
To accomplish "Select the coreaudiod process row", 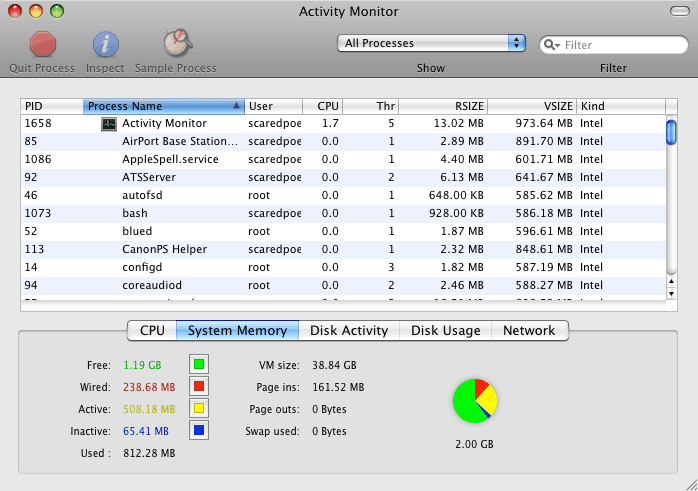I will 343,285.
